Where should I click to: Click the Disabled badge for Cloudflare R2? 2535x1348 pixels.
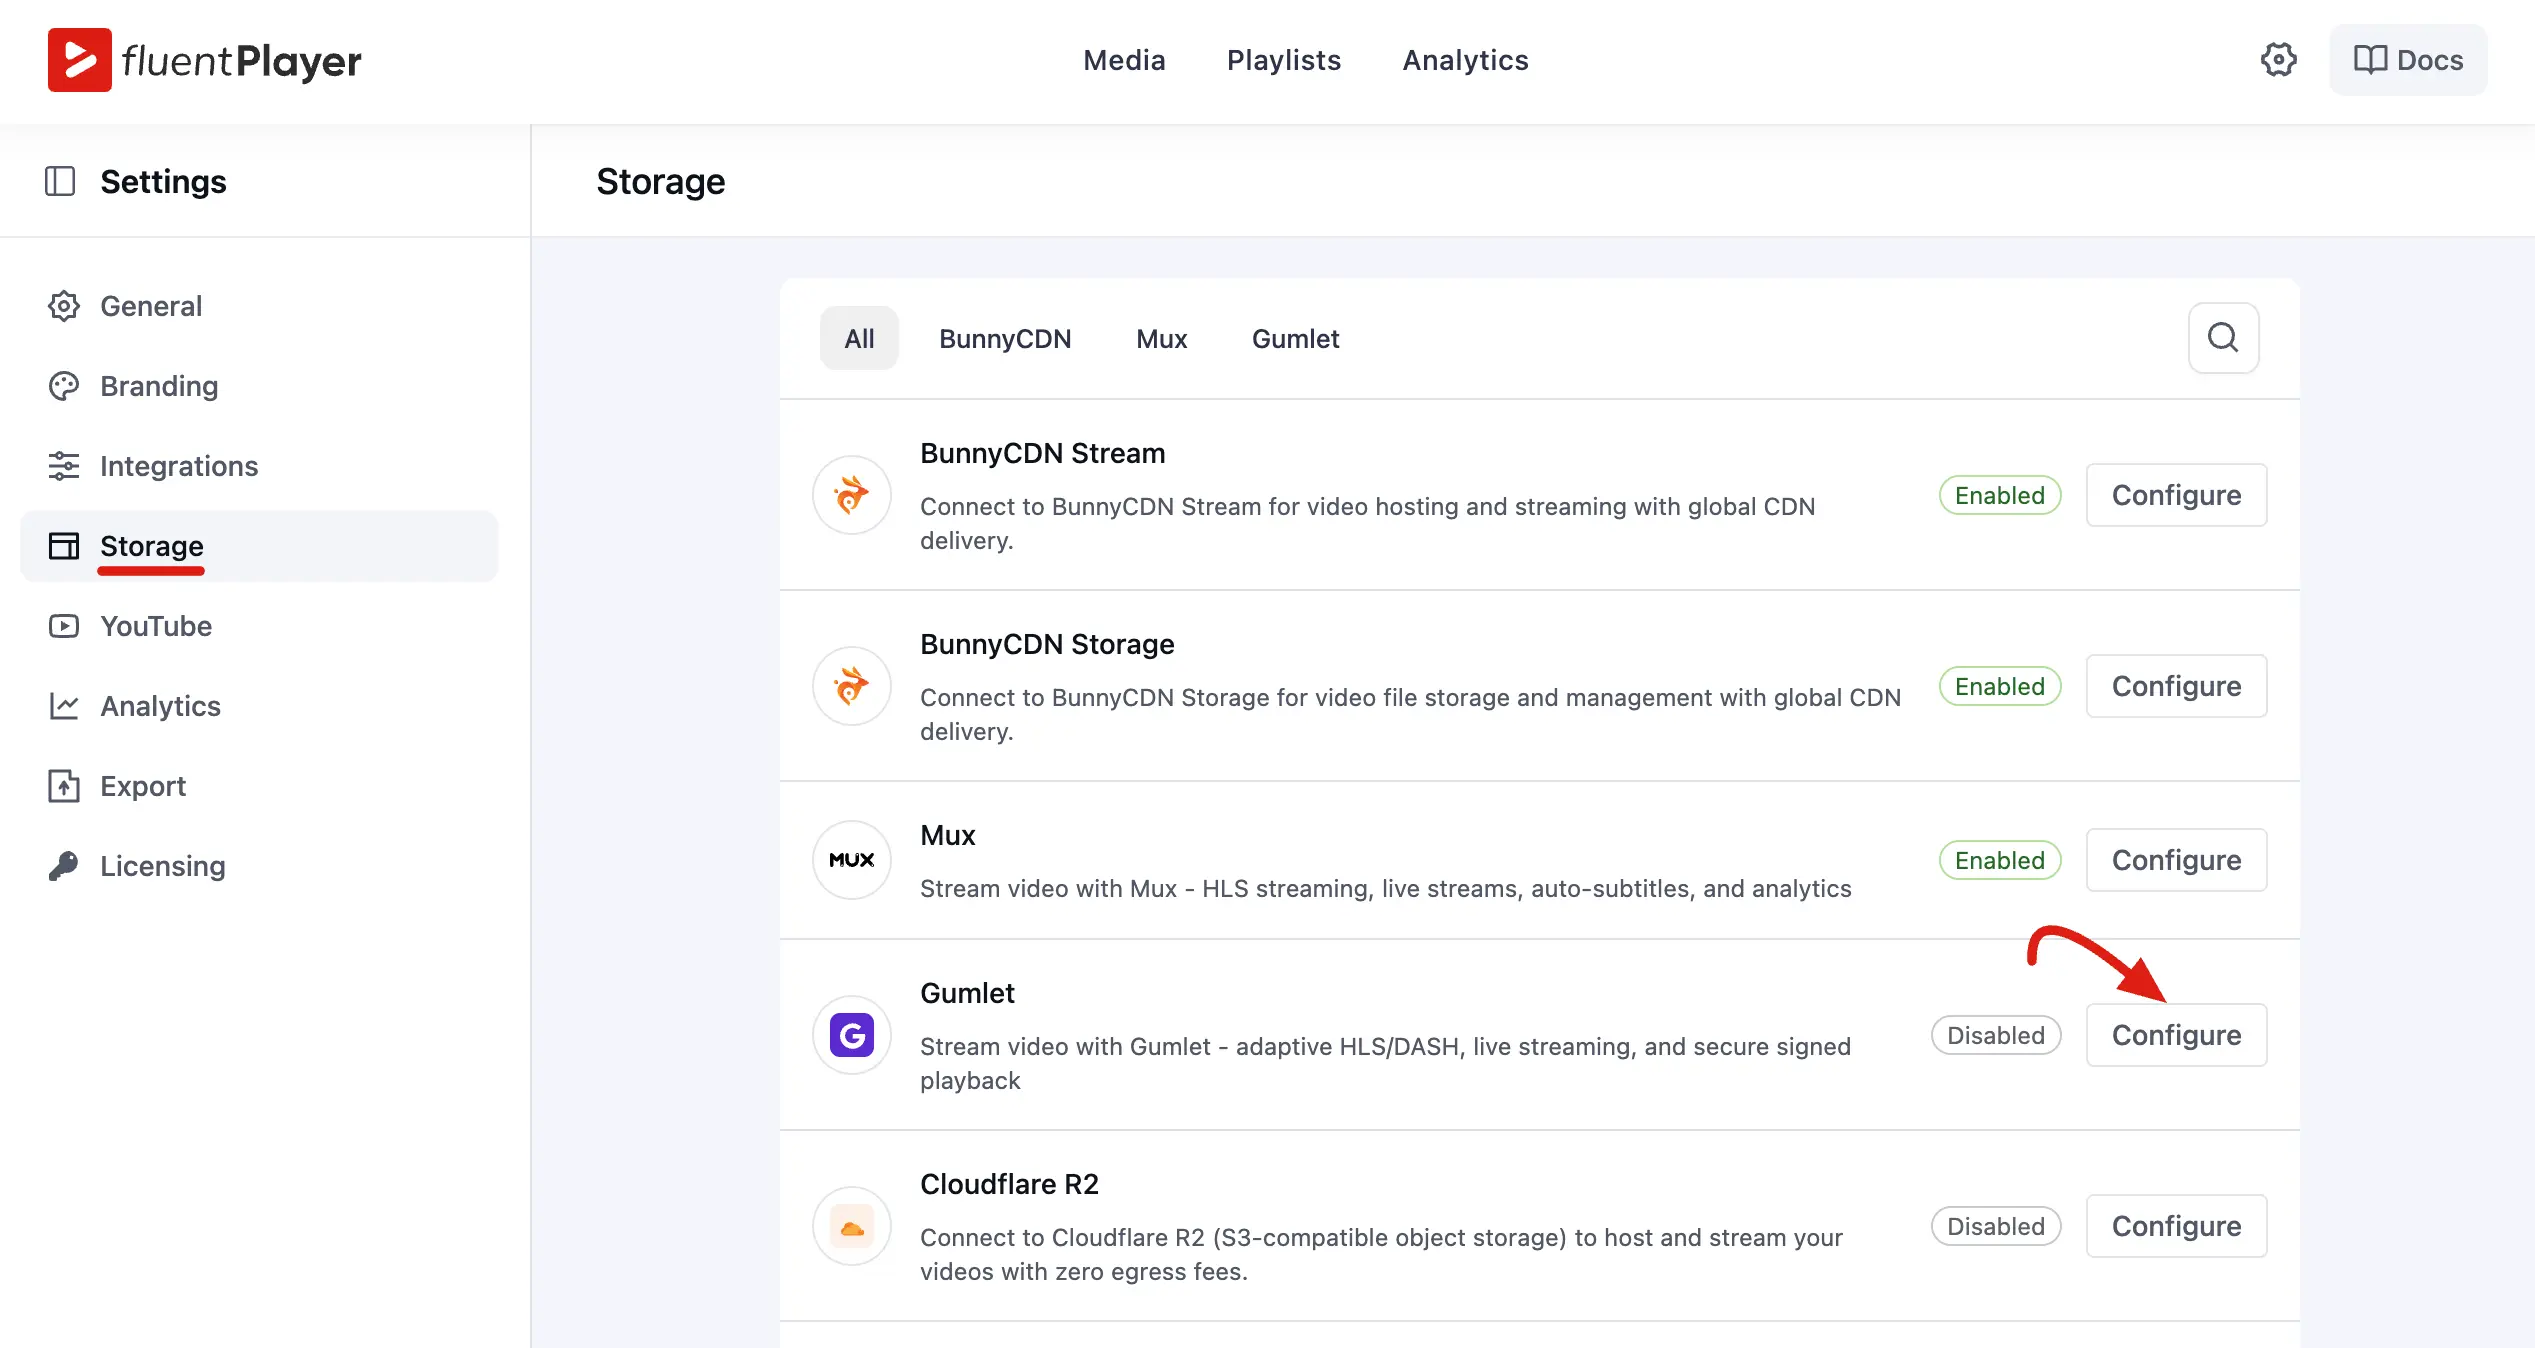1996,1226
